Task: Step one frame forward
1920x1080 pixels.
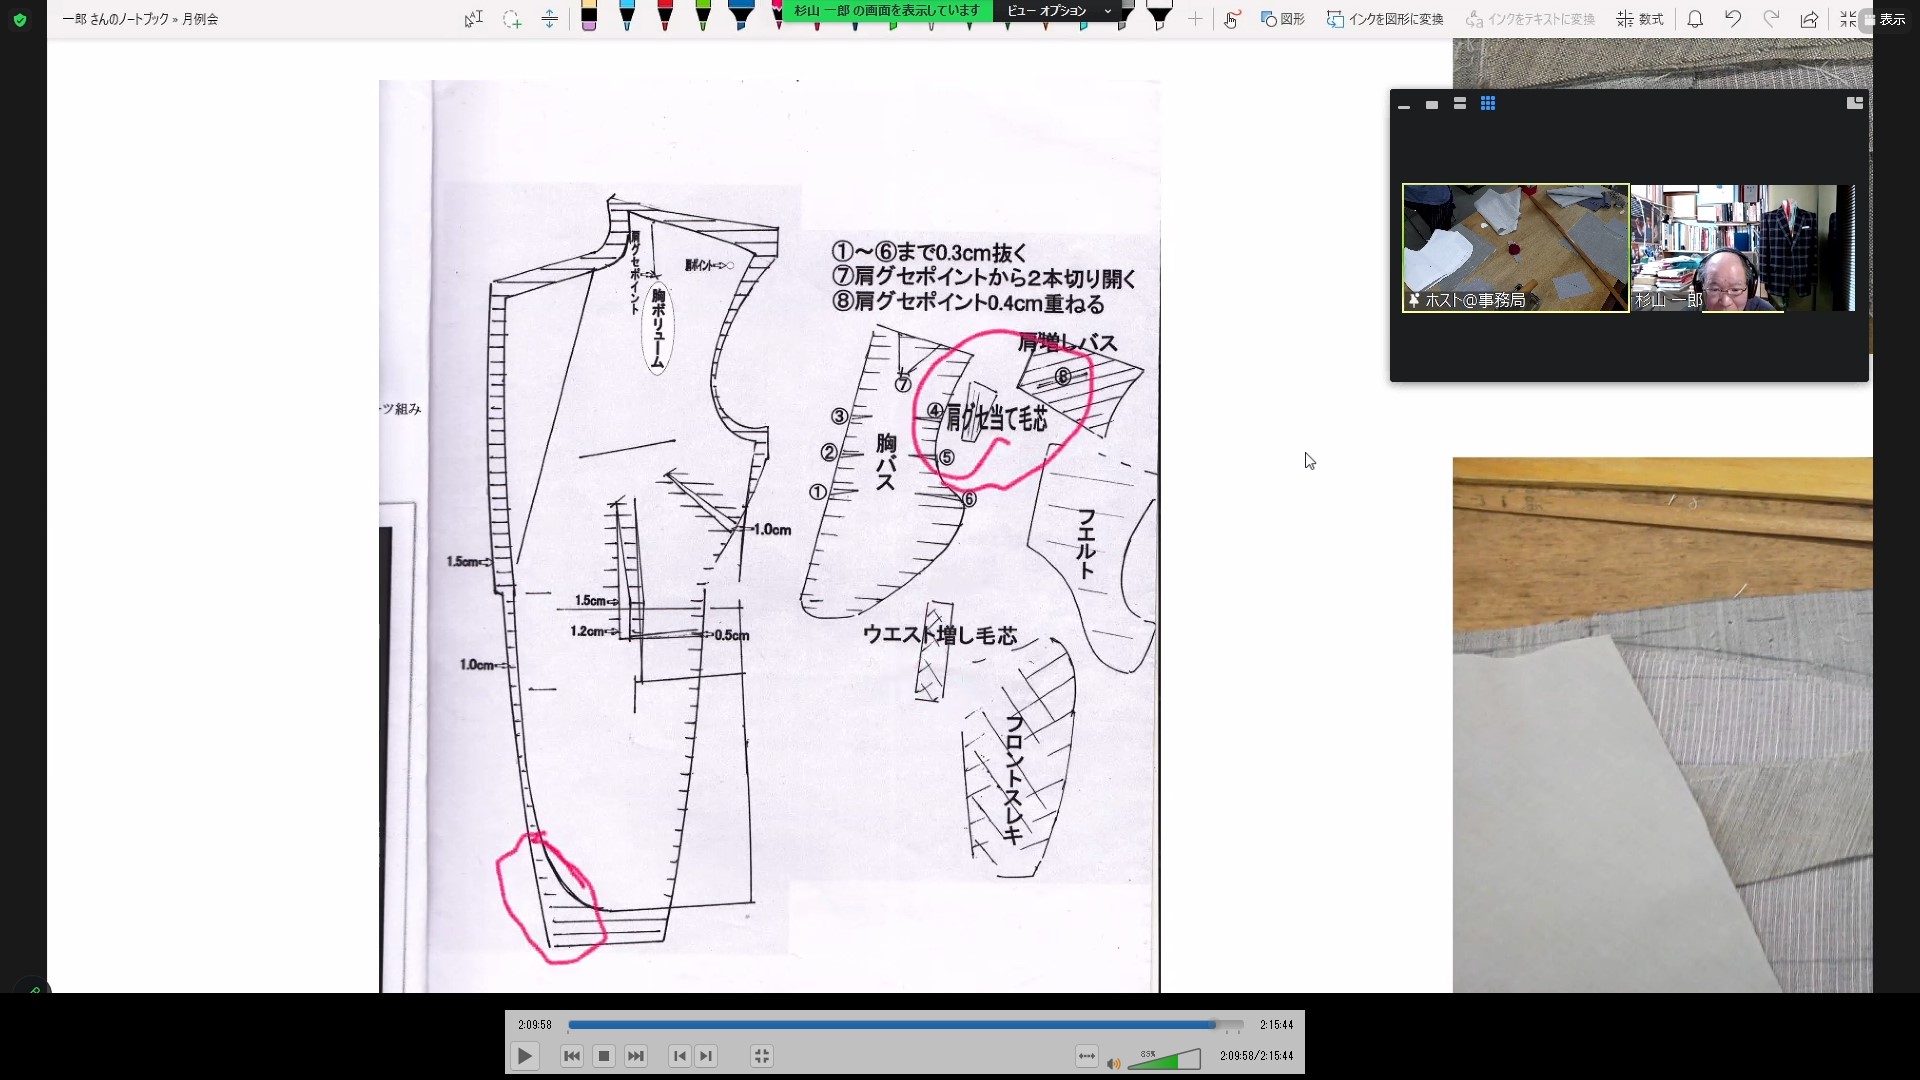Action: click(x=707, y=1056)
